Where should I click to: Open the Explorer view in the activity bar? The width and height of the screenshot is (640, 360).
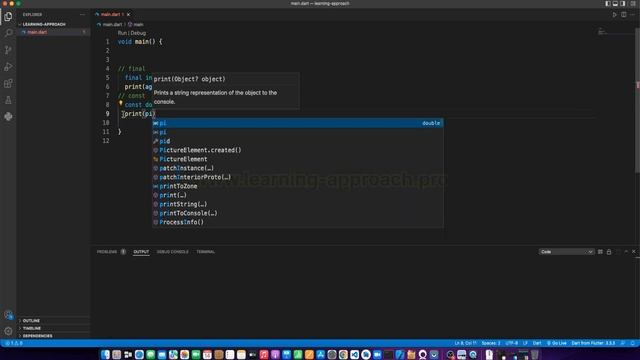[8, 17]
